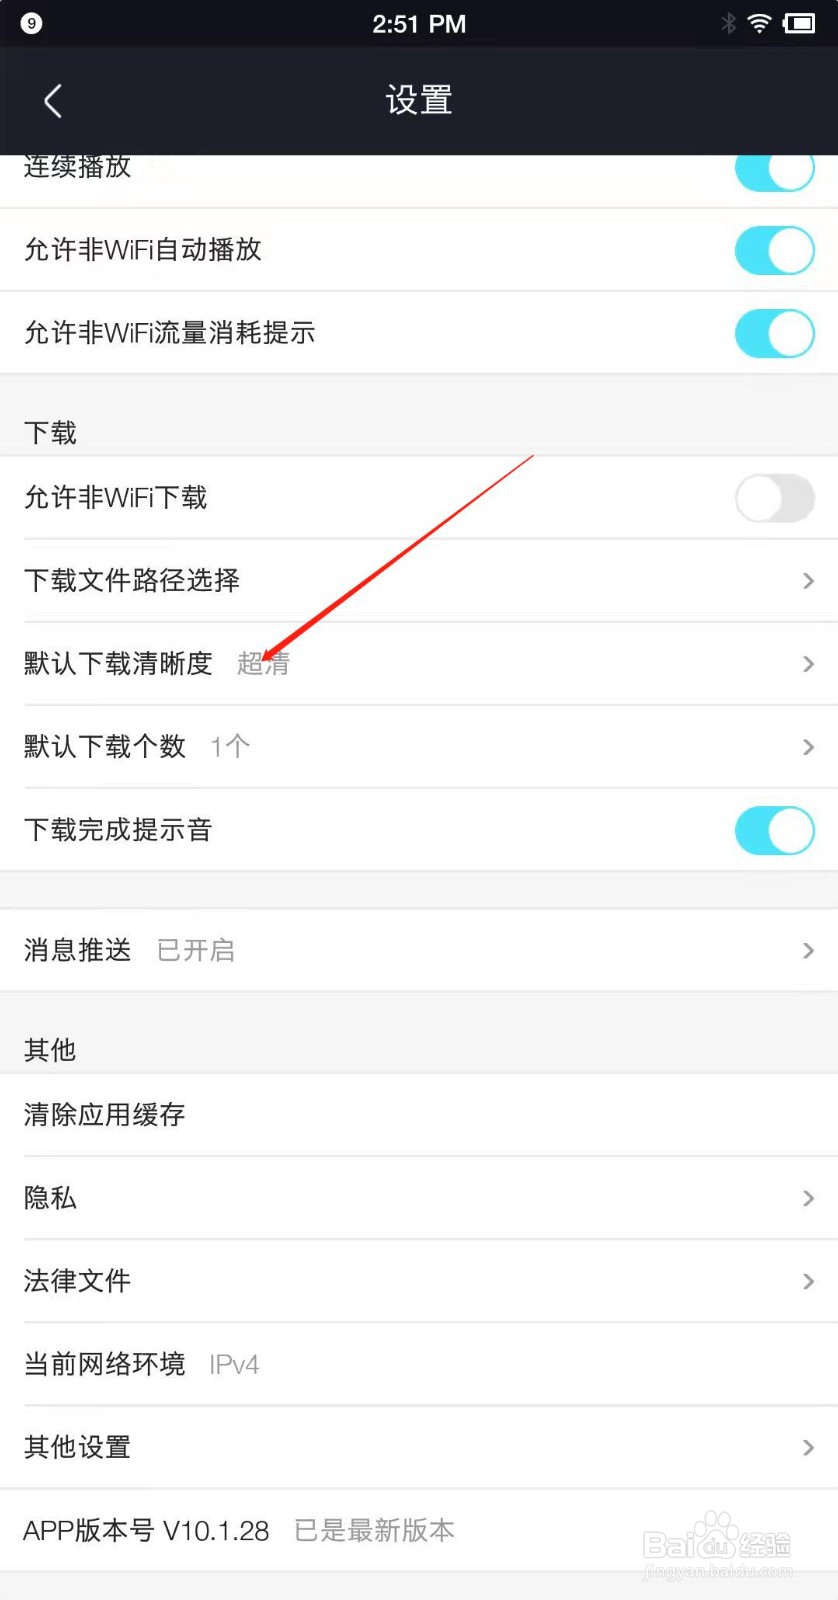The height and width of the screenshot is (1600, 838).
Task: Turn off 下载完成提示音 switch
Action: point(775,830)
